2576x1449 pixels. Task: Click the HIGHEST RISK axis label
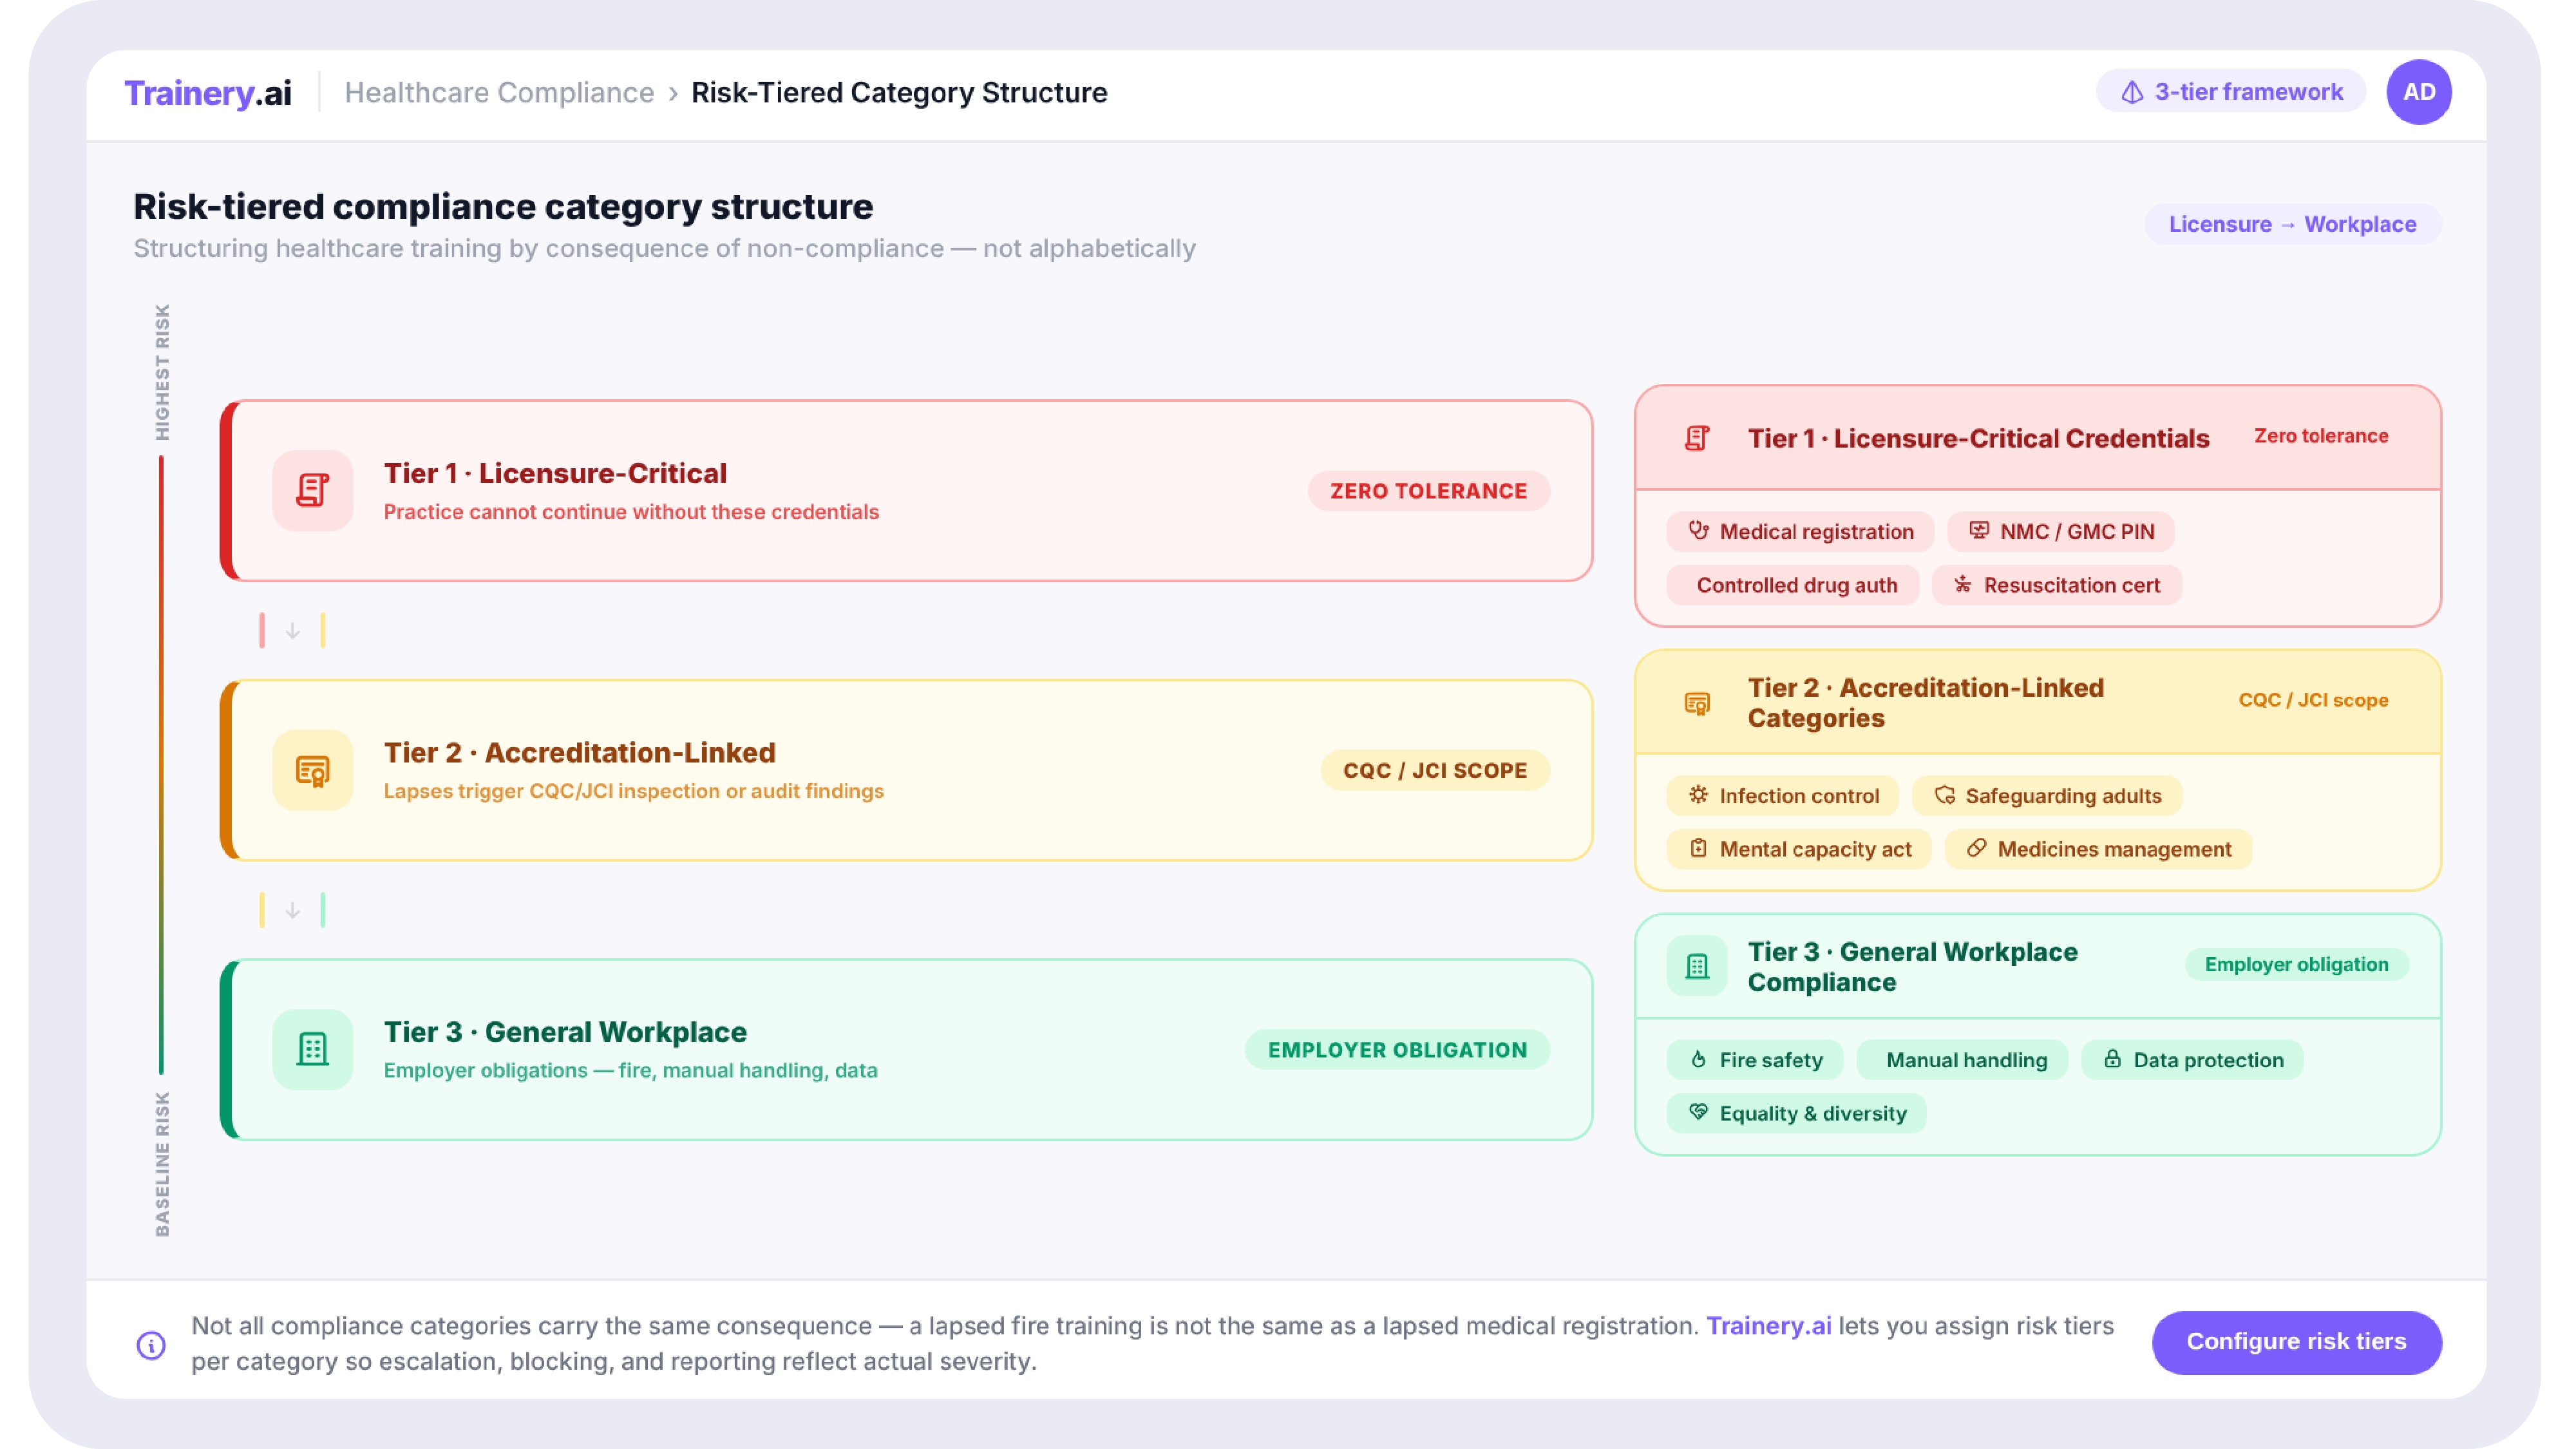(x=162, y=371)
